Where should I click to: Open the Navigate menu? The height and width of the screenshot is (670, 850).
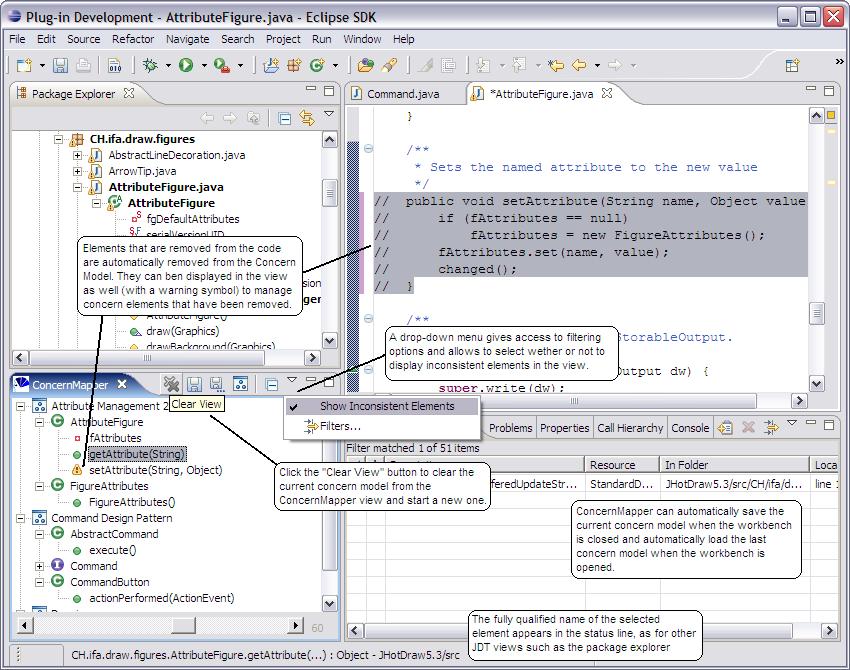click(x=188, y=39)
